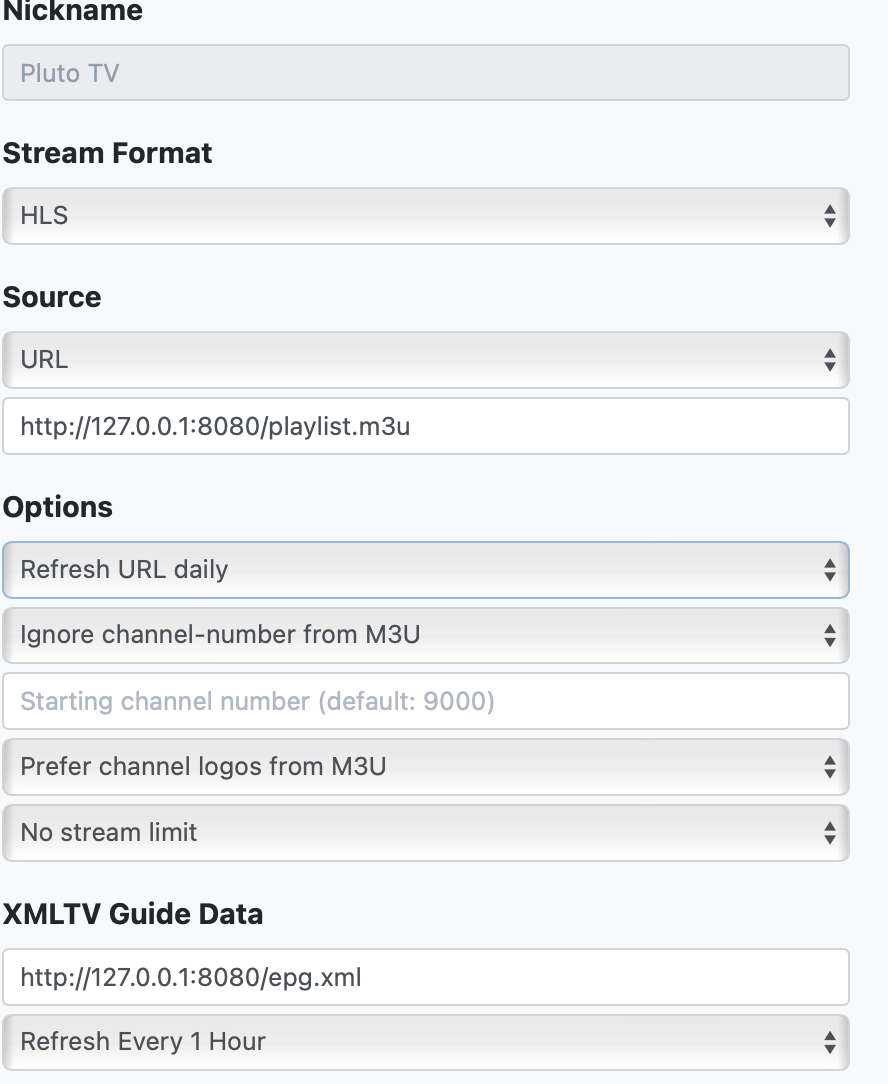Screen dimensions: 888x1084
Task: Click the arrows icon on No stream limit selector
Action: [829, 832]
